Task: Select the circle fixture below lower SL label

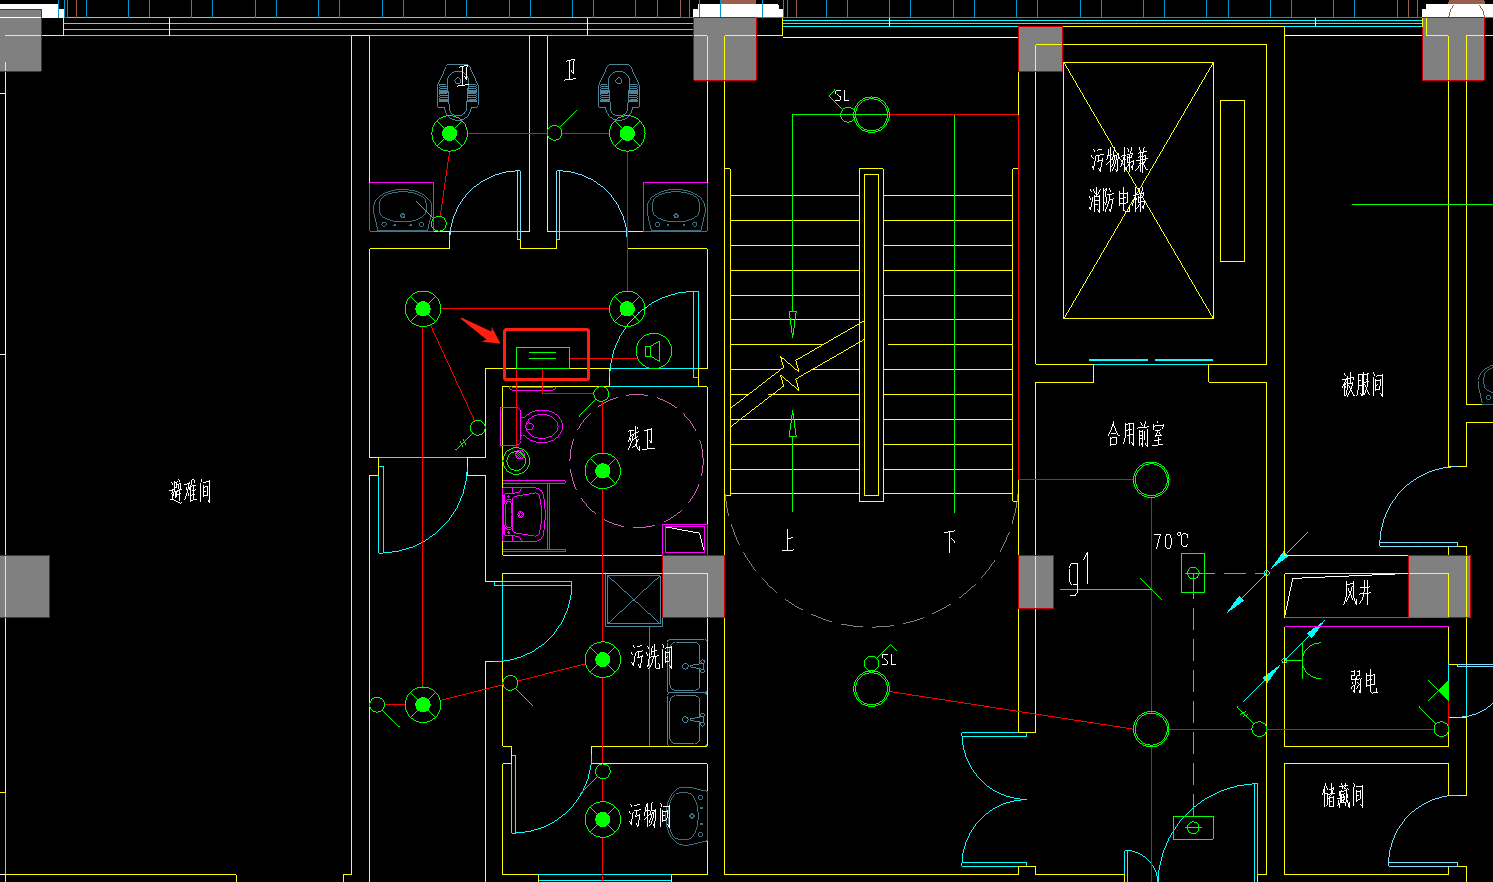Action: click(871, 688)
